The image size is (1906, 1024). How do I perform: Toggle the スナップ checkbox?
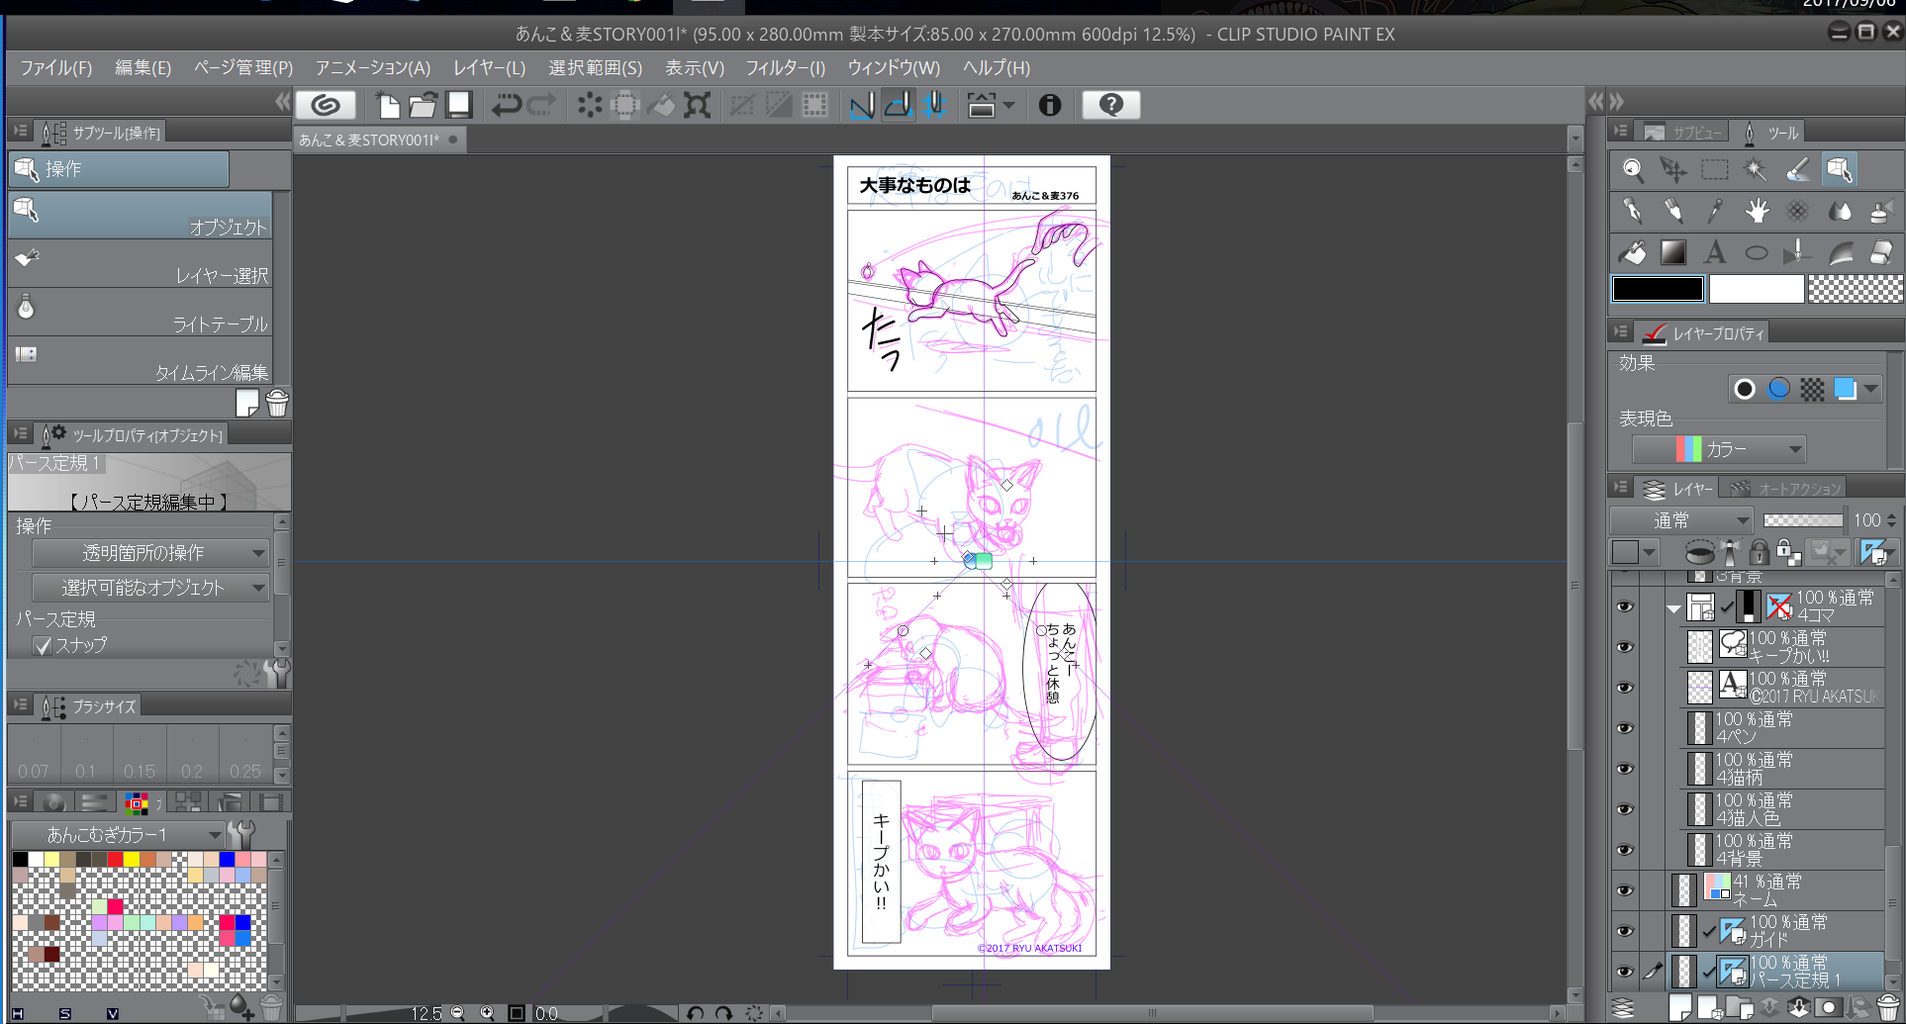click(42, 646)
